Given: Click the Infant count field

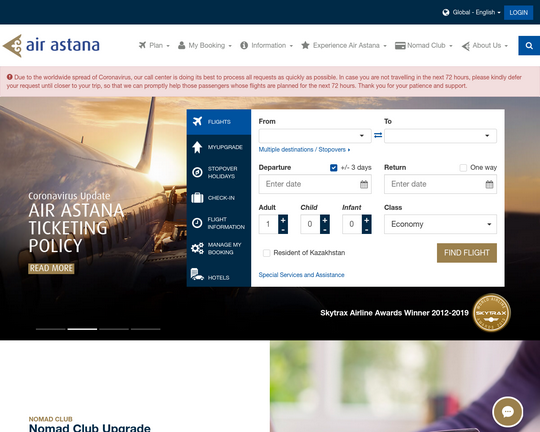Looking at the screenshot, I should pyautogui.click(x=352, y=224).
